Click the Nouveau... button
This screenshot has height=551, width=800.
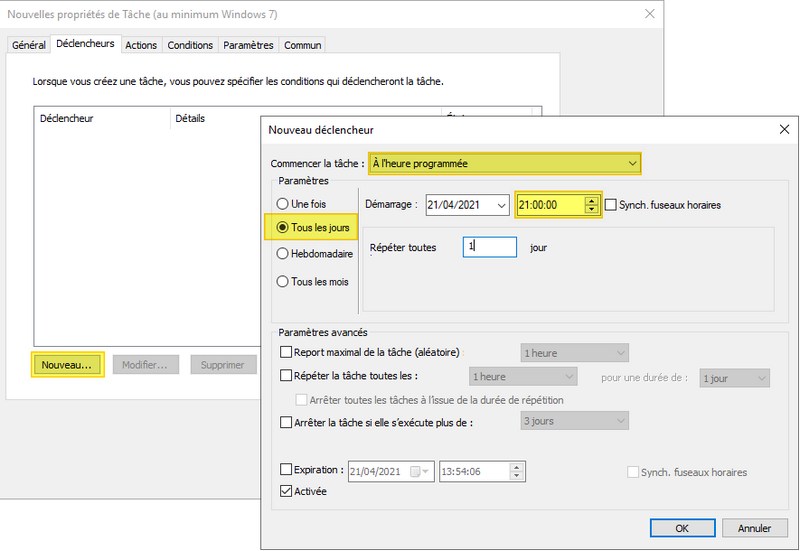pos(67,365)
